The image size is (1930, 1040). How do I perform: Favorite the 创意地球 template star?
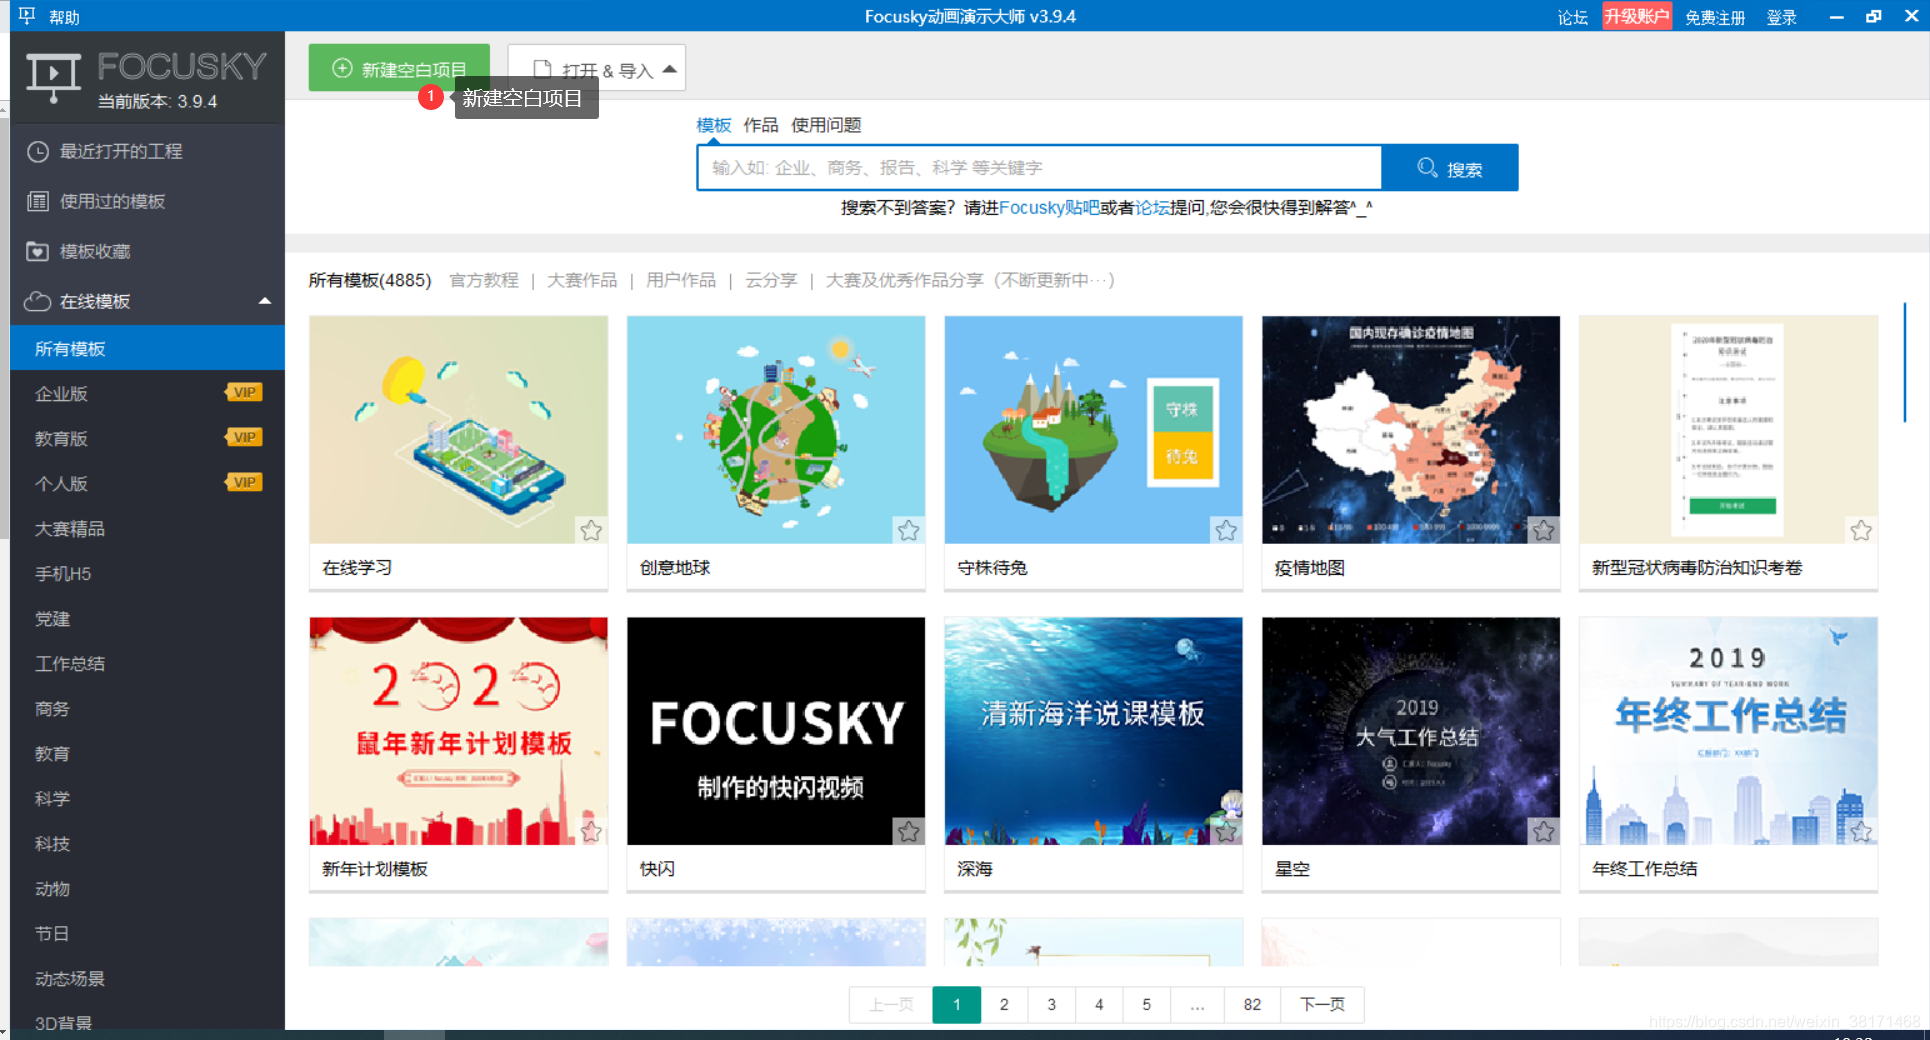point(908,530)
